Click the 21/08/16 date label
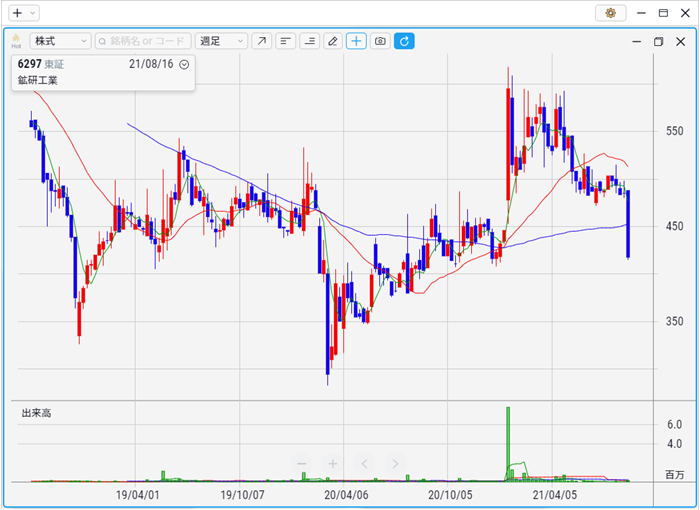Image resolution: width=700 pixels, height=510 pixels. (151, 64)
